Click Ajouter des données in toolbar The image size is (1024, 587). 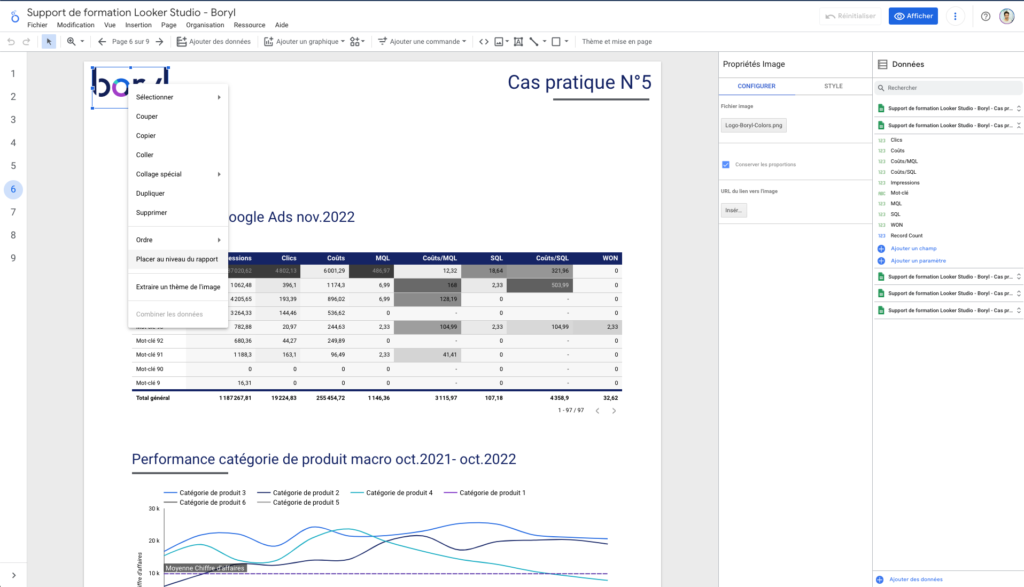click(214, 42)
